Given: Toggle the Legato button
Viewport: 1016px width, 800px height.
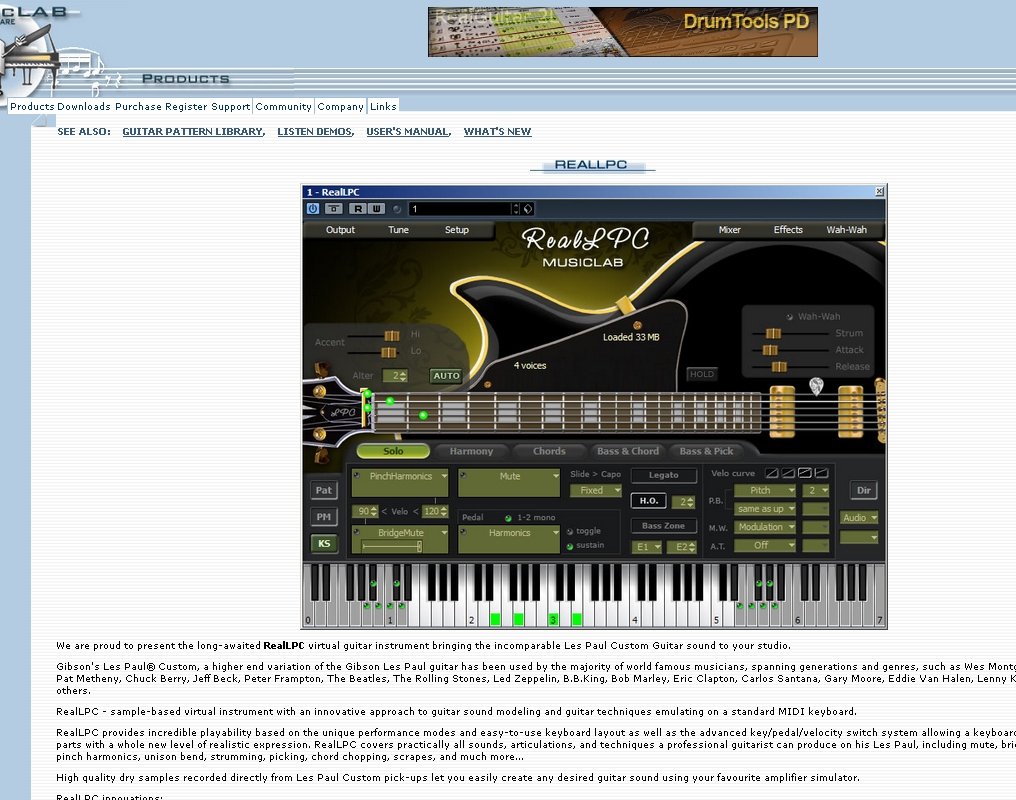Looking at the screenshot, I should point(664,475).
